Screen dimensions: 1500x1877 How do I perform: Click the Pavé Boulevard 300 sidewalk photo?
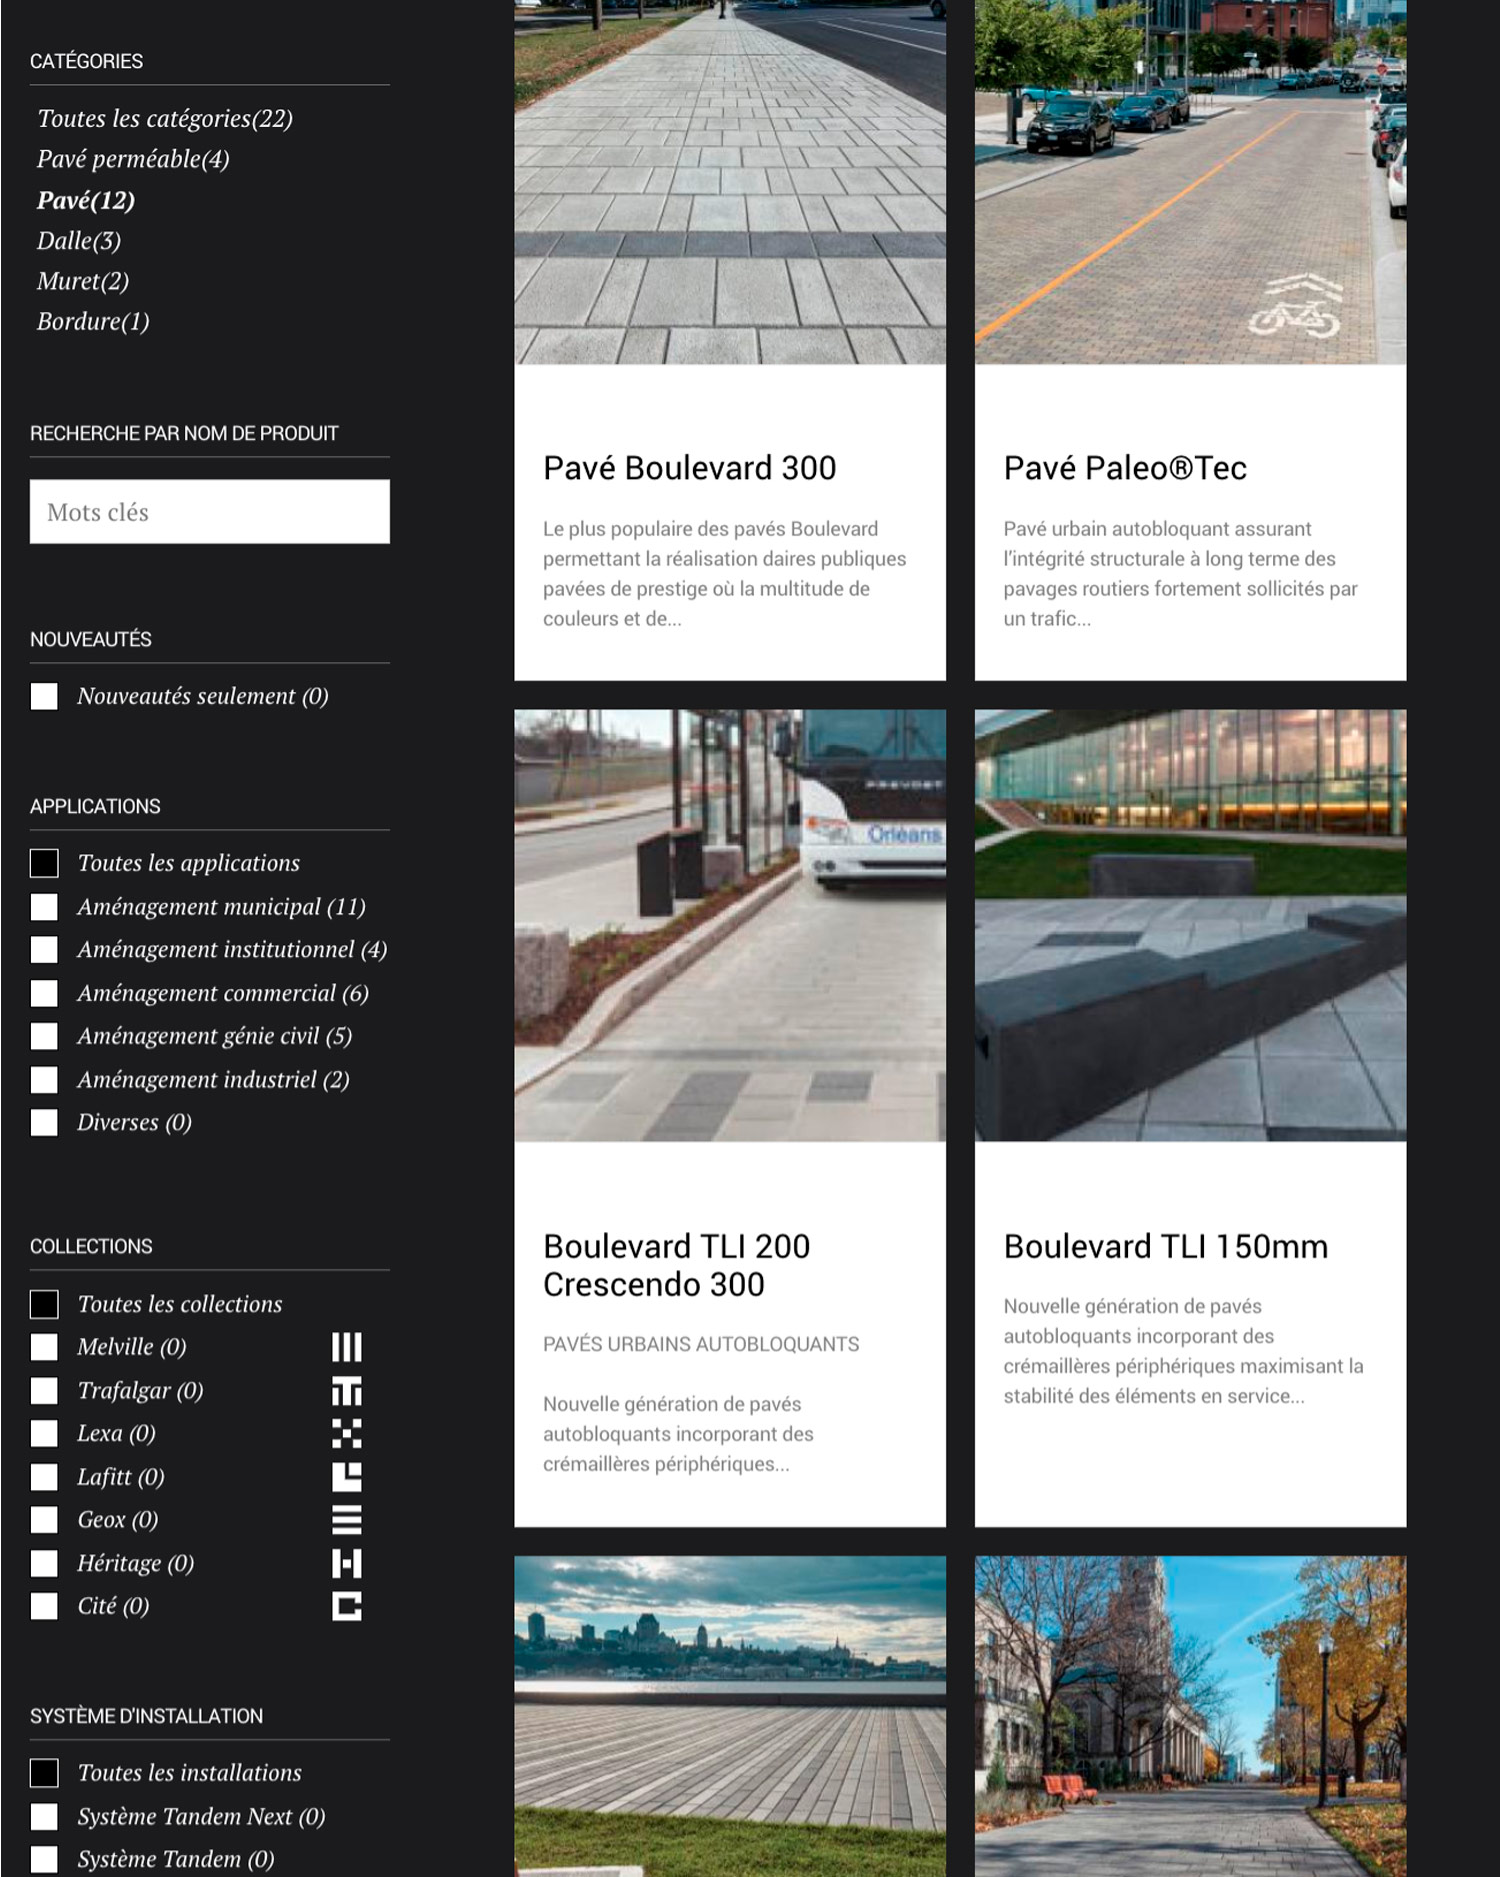click(730, 182)
